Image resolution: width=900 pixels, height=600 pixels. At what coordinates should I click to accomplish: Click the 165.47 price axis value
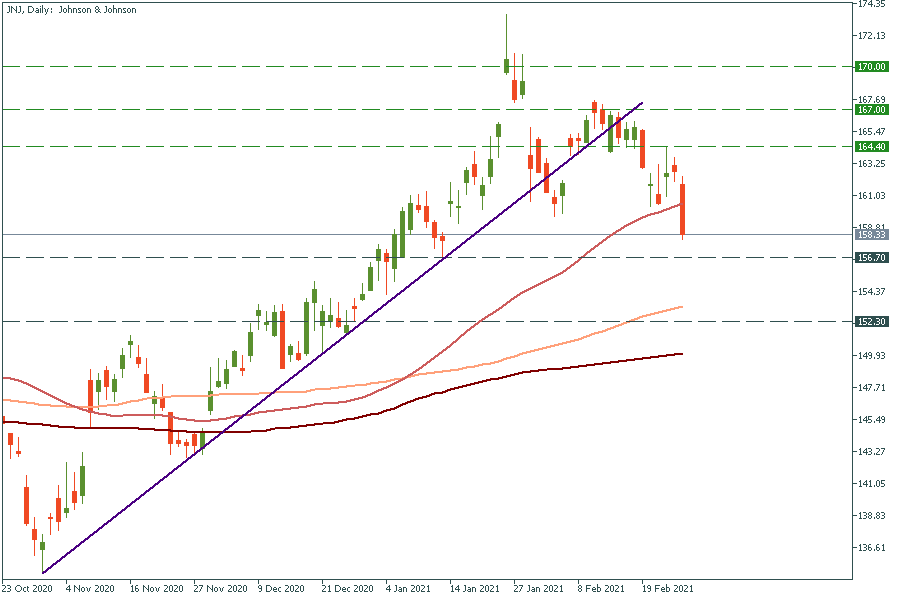(x=871, y=131)
